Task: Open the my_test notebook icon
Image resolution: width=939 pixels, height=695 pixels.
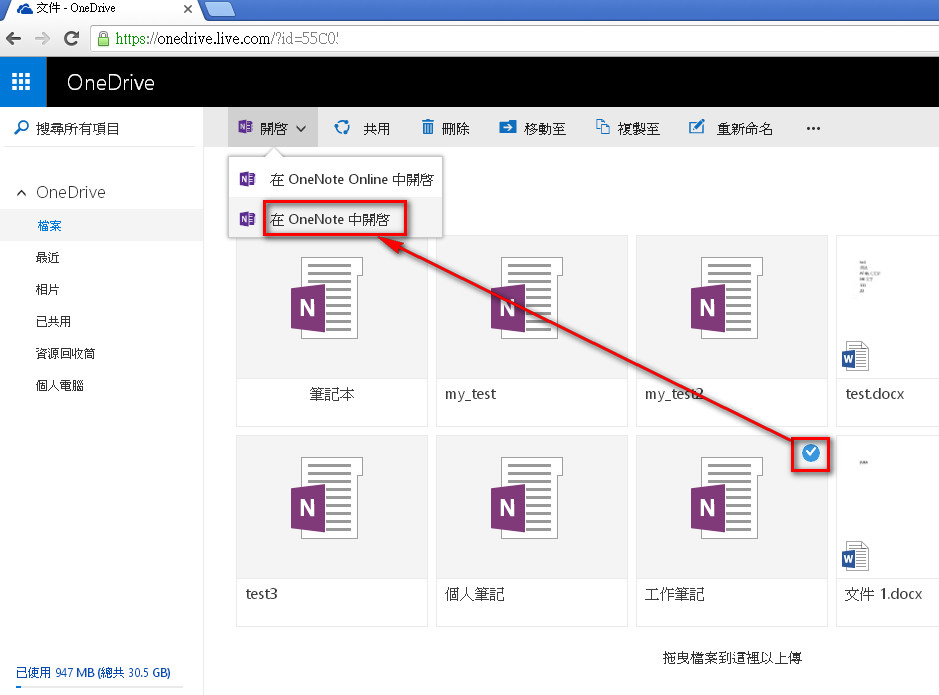Action: (x=527, y=298)
